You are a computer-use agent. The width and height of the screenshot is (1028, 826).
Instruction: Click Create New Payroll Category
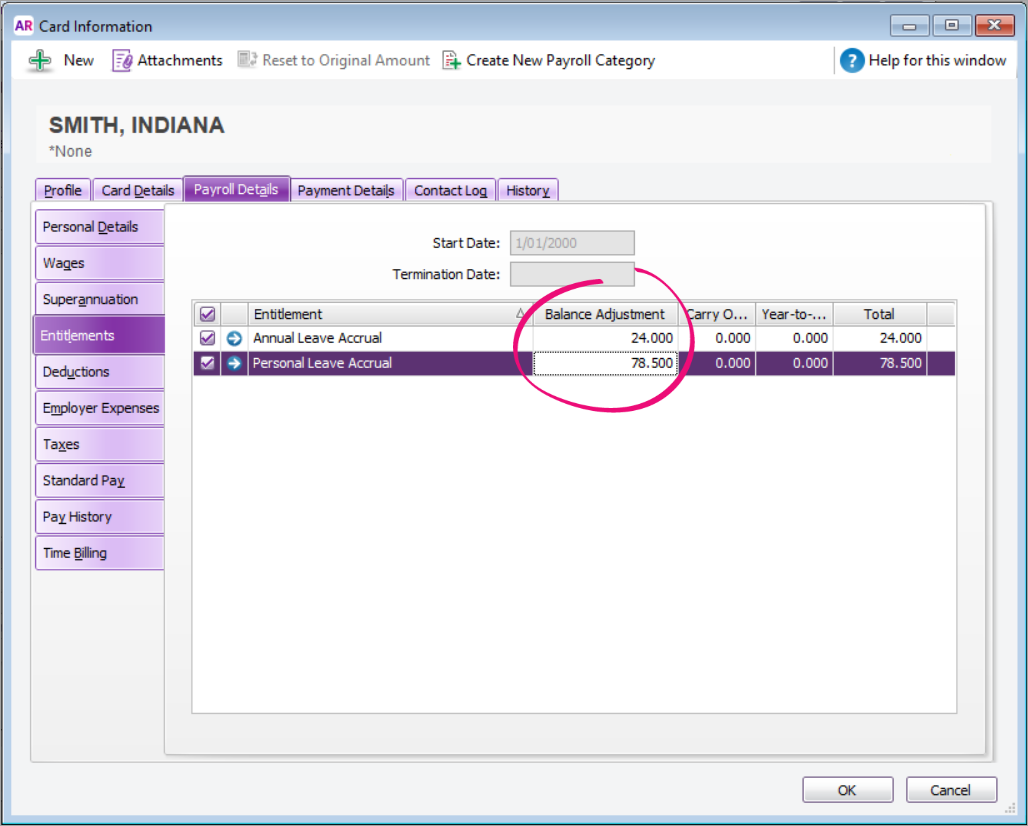[549, 60]
